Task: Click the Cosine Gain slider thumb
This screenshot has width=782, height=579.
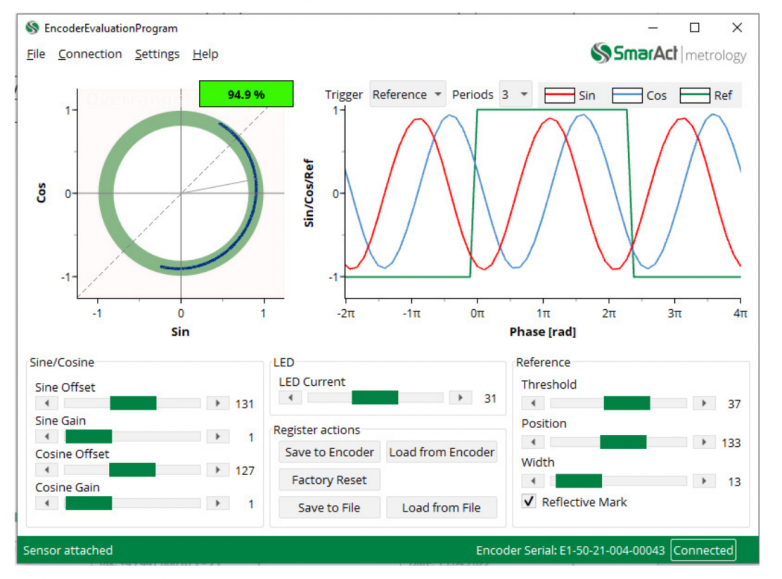Action: click(x=89, y=503)
